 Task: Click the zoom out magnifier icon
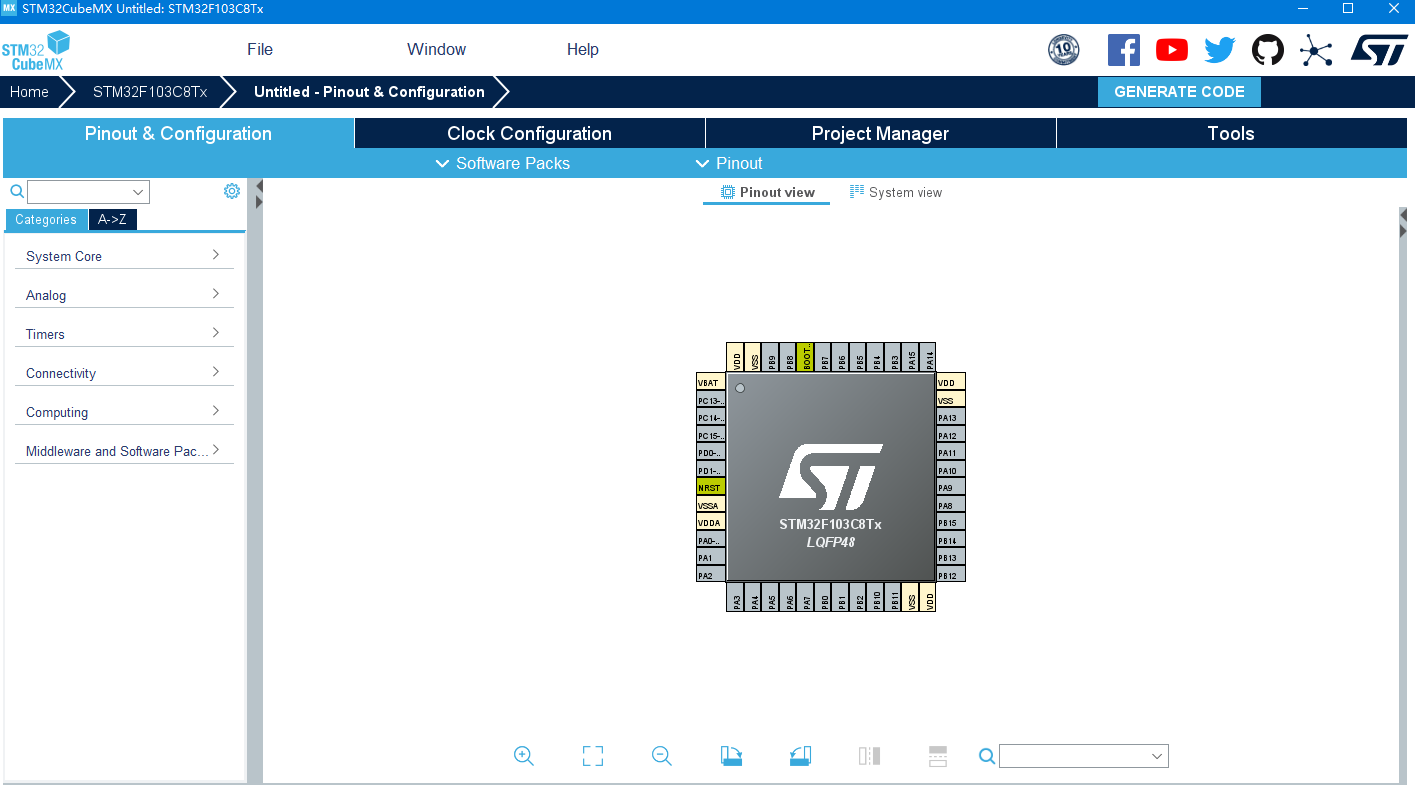tap(661, 756)
